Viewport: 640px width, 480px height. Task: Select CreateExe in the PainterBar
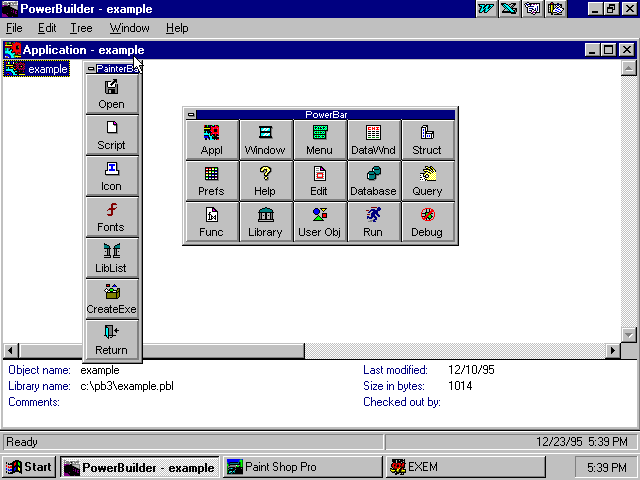click(x=112, y=299)
